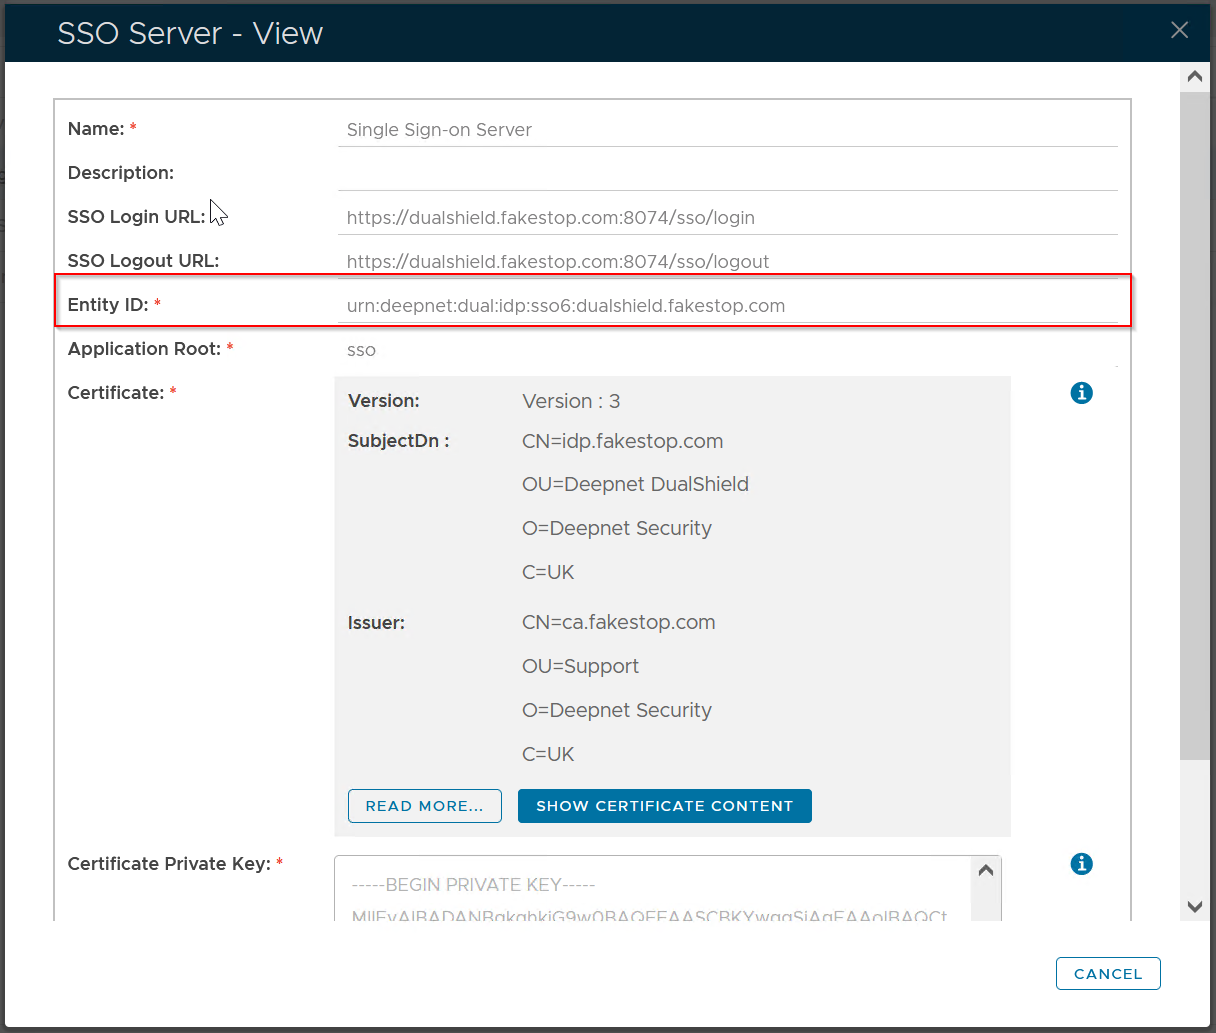
Task: Click the SubjectDn CN=idp.fakestop.com value
Action: point(622,442)
